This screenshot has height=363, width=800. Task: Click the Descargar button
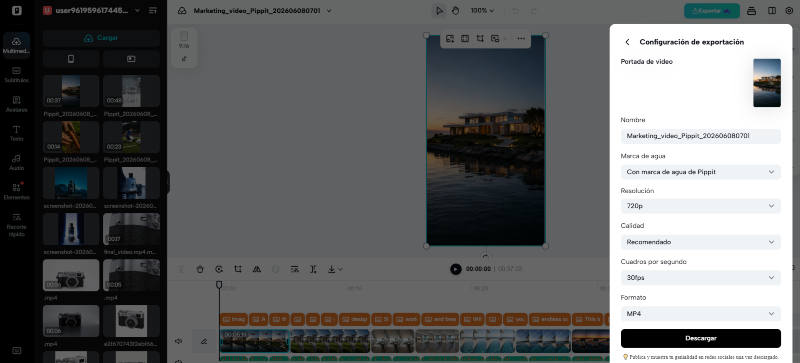point(701,338)
